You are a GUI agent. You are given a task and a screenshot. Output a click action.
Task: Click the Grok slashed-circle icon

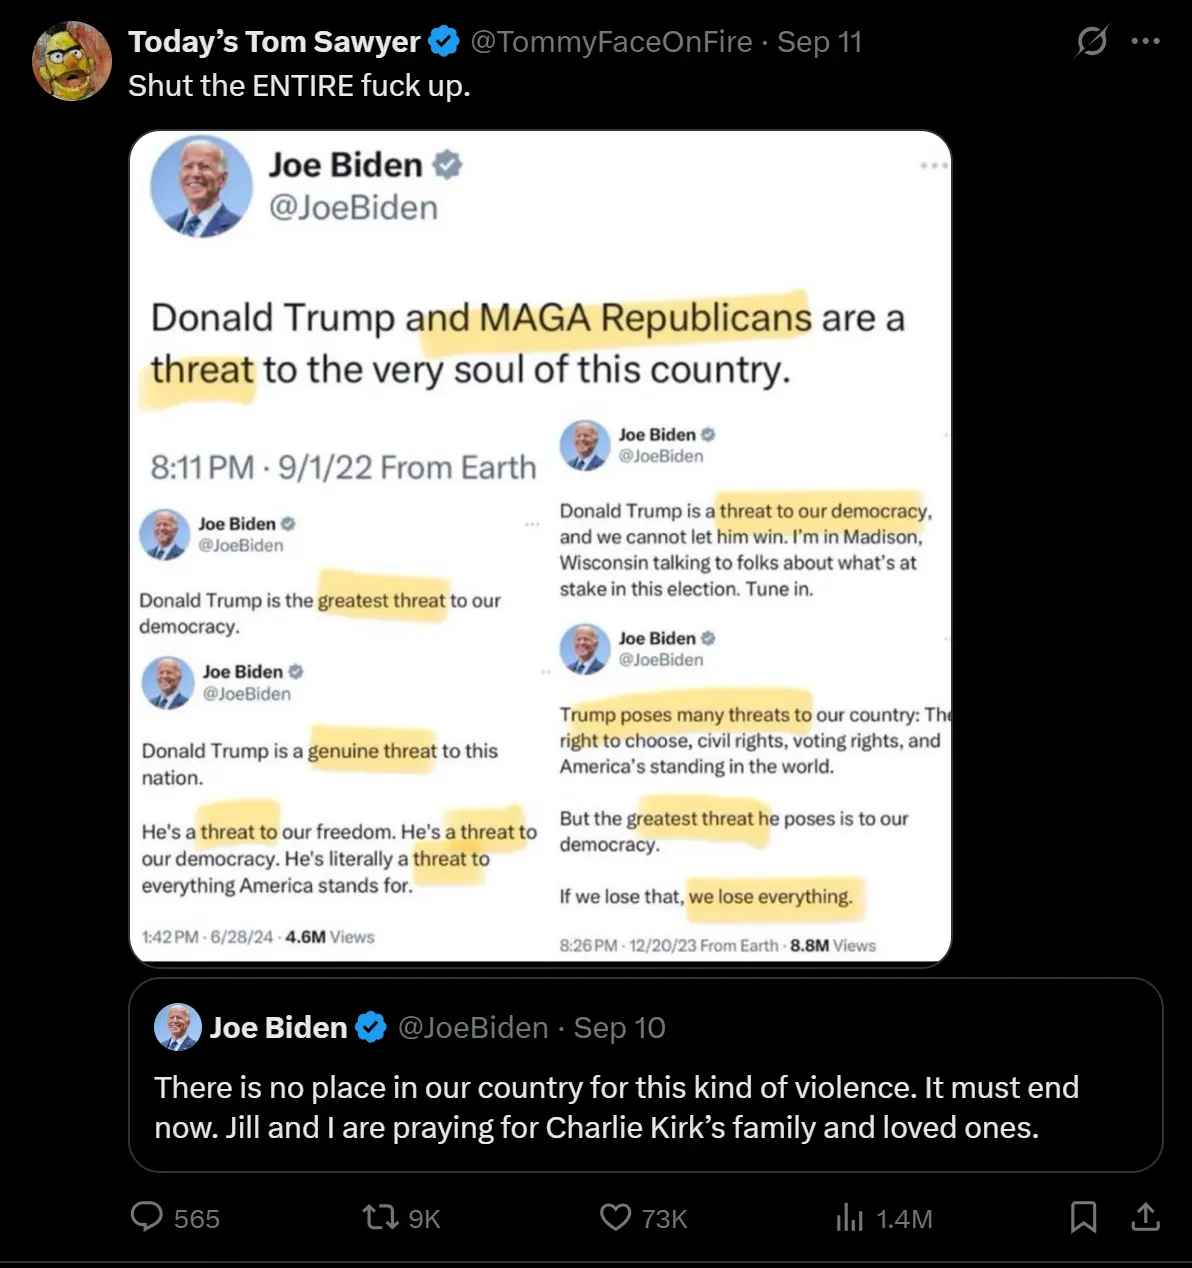click(x=1092, y=42)
